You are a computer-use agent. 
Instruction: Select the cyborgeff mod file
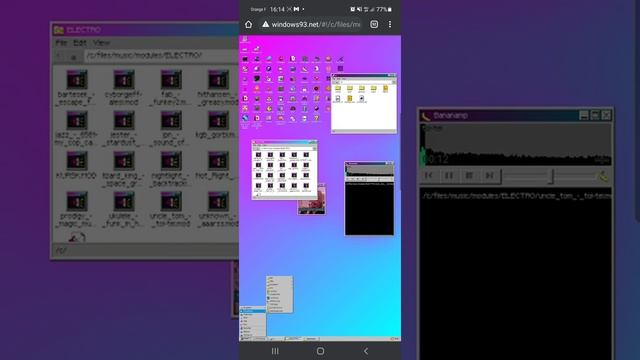click(124, 87)
